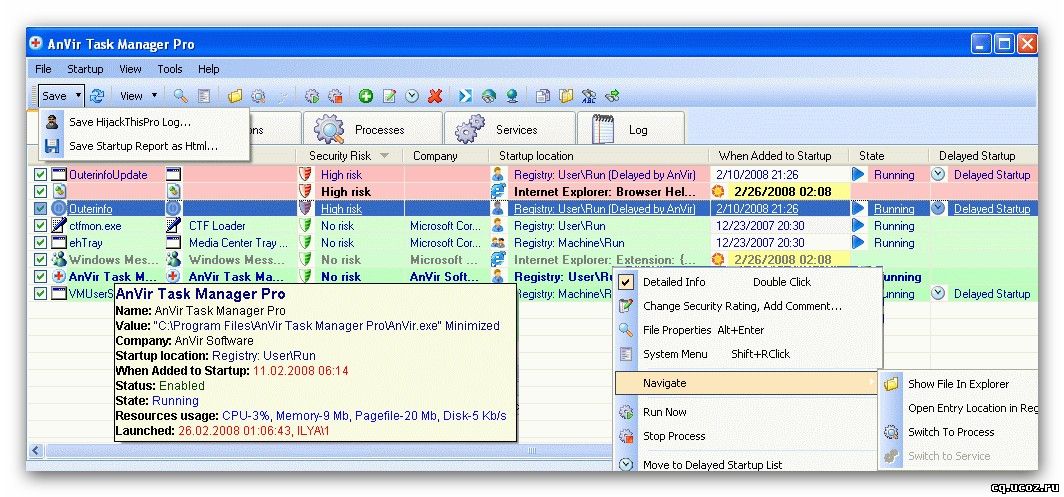Viewport: 1064px width, 497px height.
Task: Disable ctfmon.exe startup checkbox
Action: tap(41, 225)
